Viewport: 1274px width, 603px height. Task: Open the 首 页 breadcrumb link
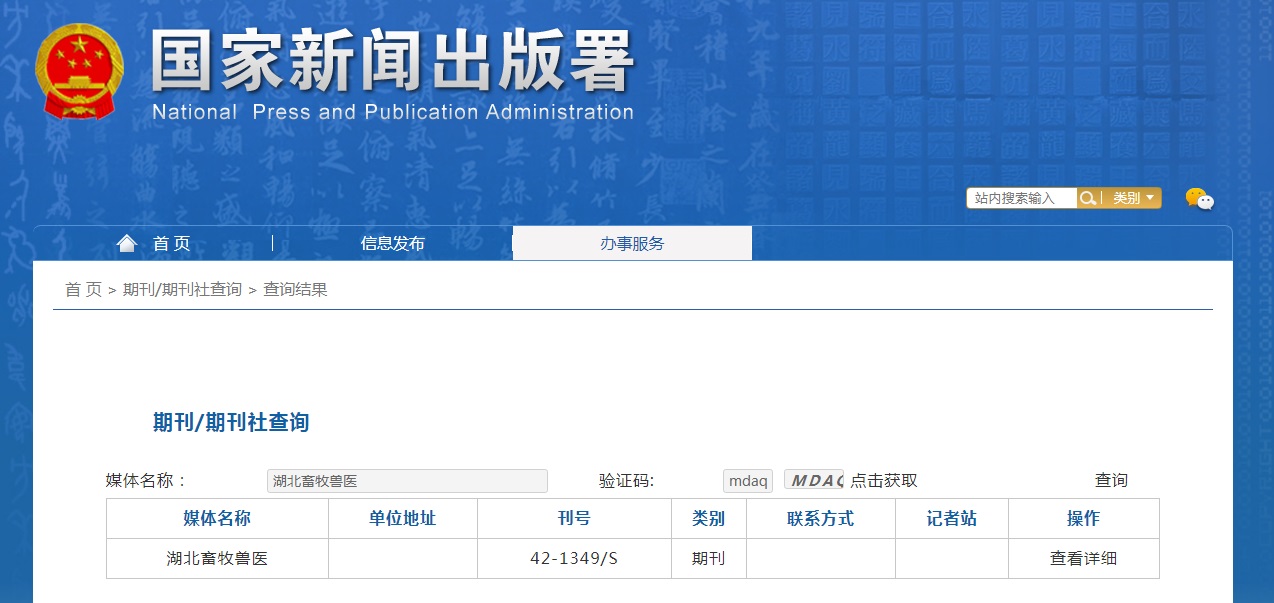pos(82,290)
